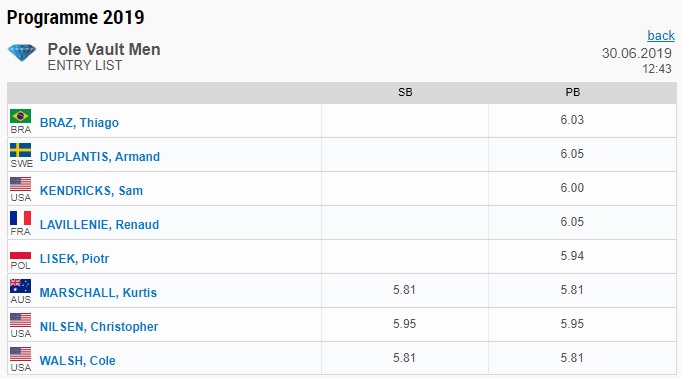Click the USA flag beside Nilsen
This screenshot has width=681, height=379.
pos(20,320)
